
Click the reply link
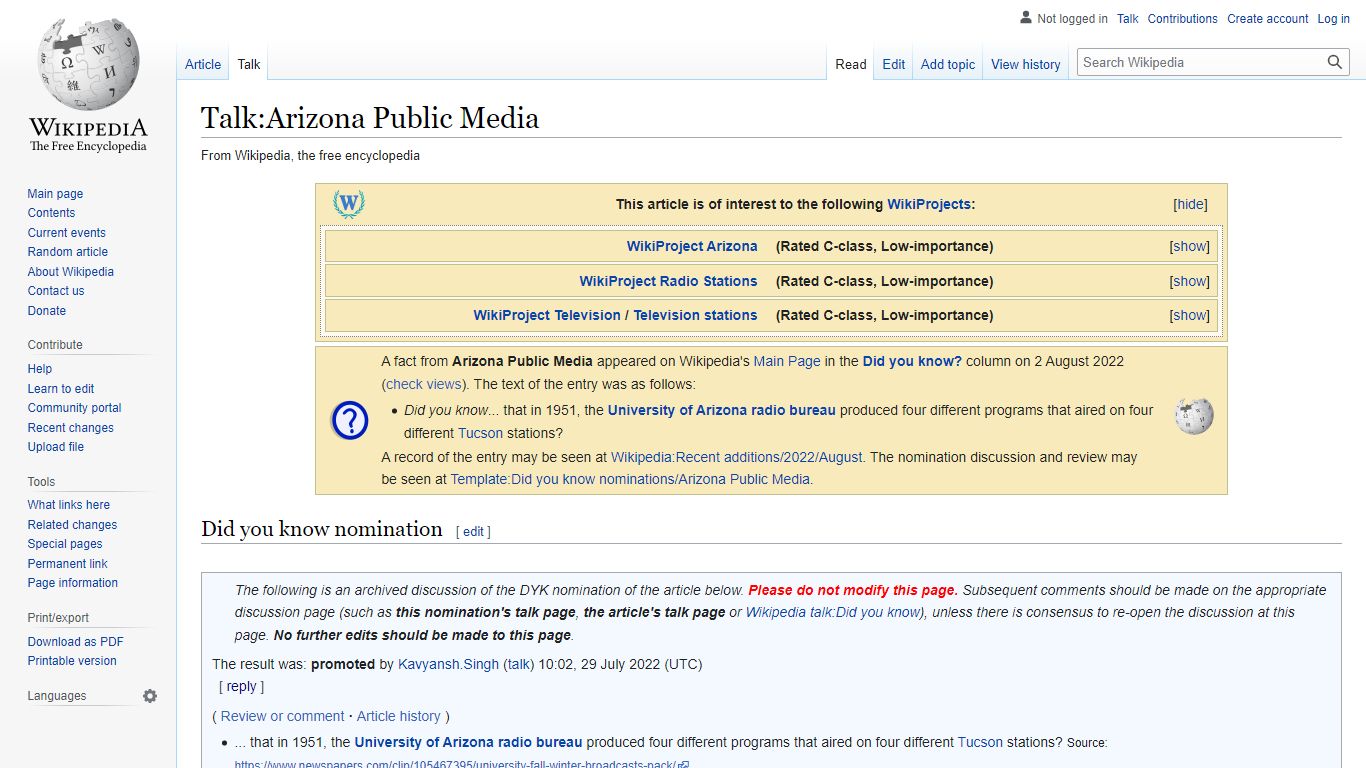point(242,687)
